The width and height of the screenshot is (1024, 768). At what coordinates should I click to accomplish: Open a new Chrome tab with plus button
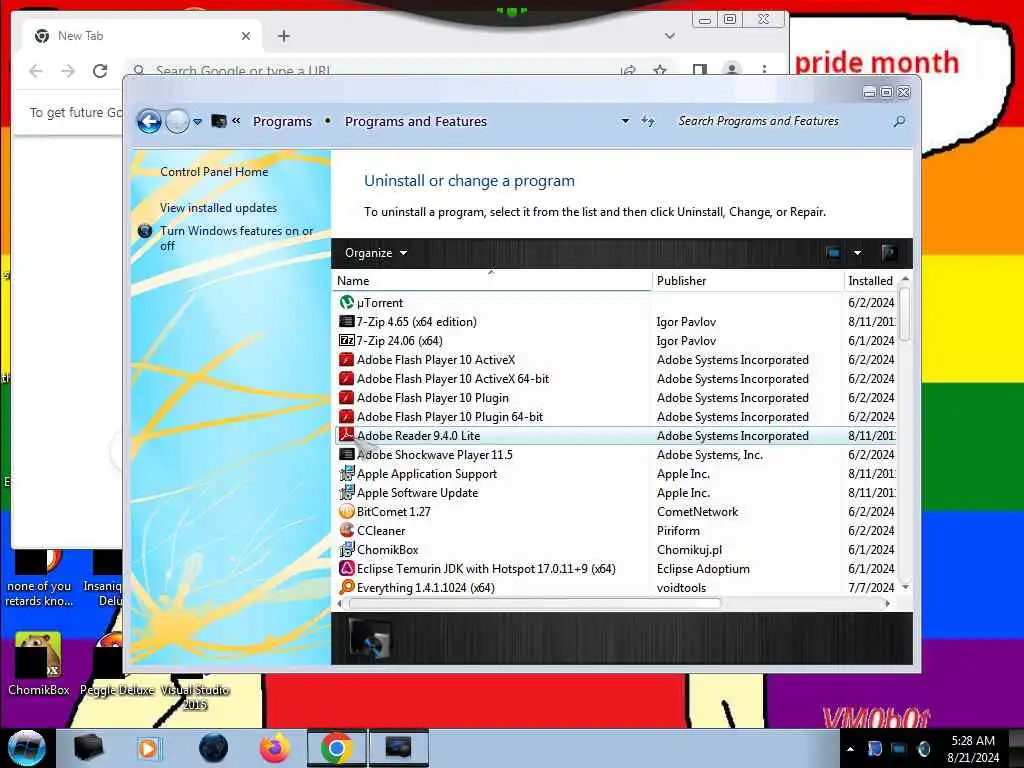(283, 36)
